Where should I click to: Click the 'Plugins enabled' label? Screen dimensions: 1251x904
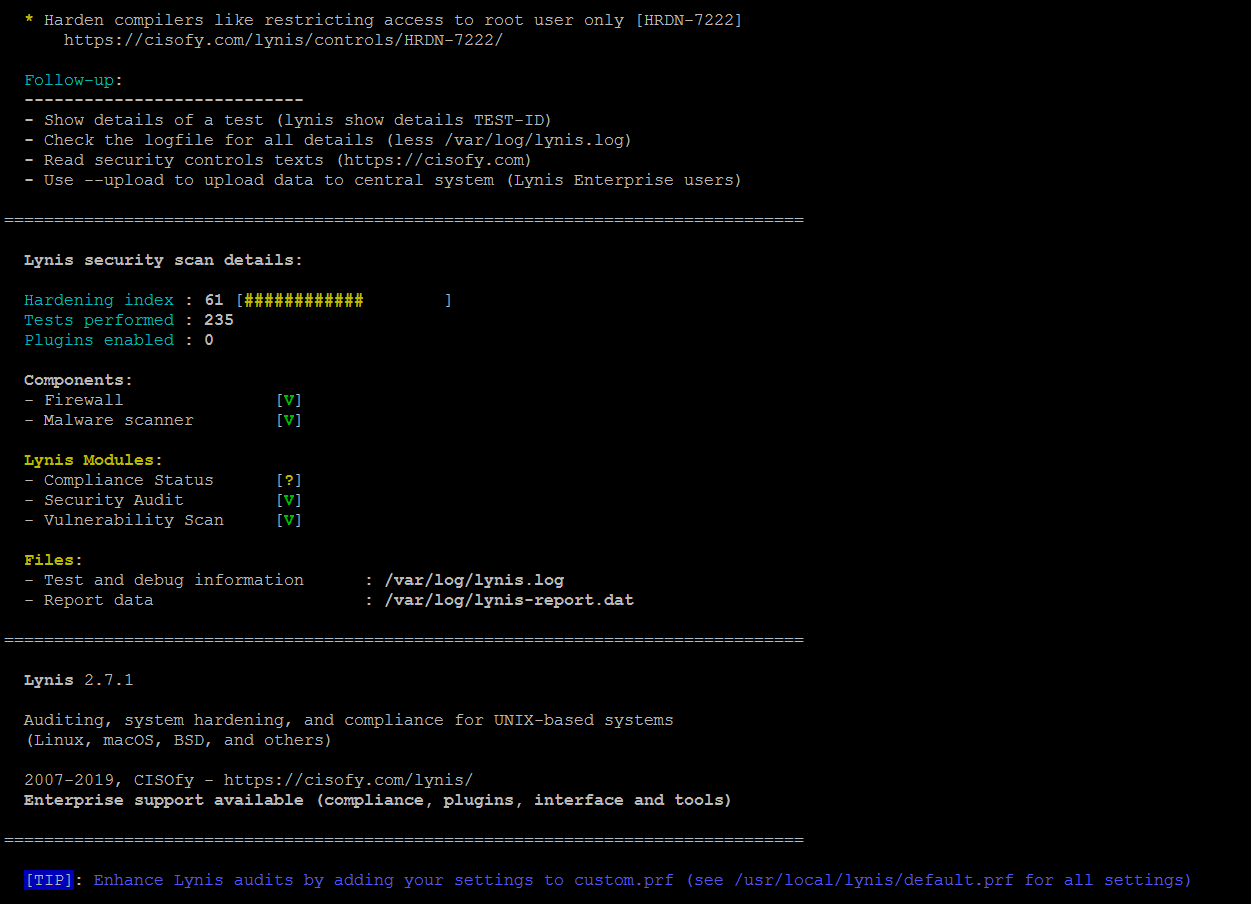click(x=99, y=340)
